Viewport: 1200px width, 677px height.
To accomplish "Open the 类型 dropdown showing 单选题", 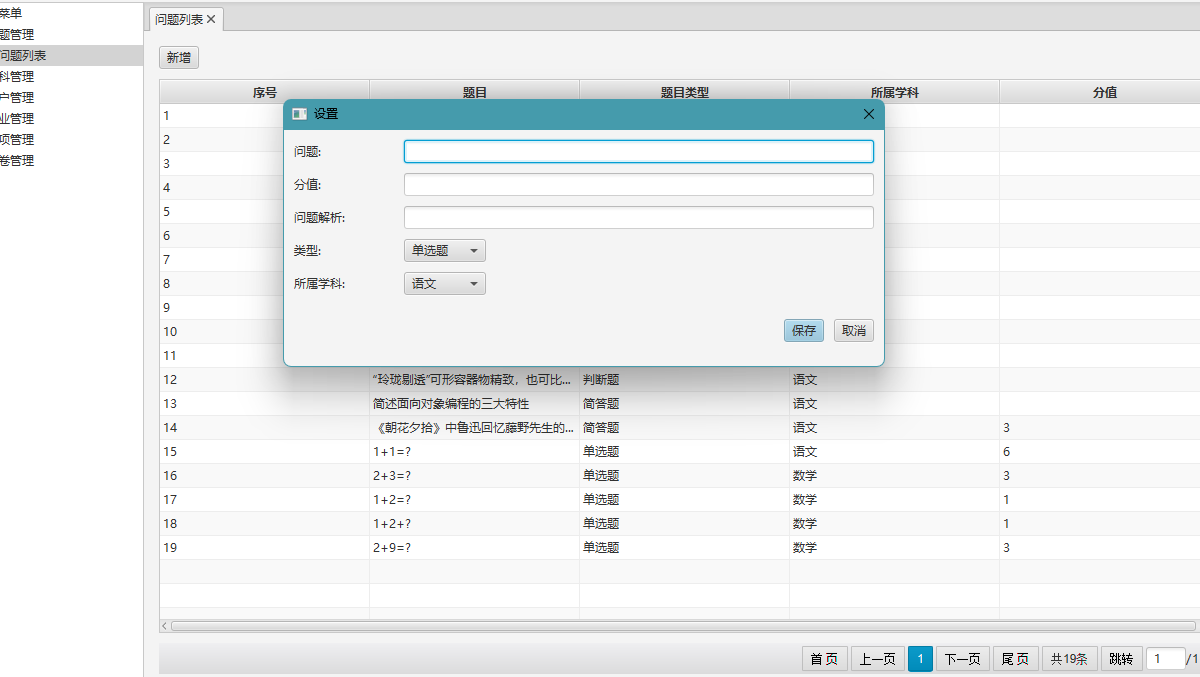I will pyautogui.click(x=444, y=251).
